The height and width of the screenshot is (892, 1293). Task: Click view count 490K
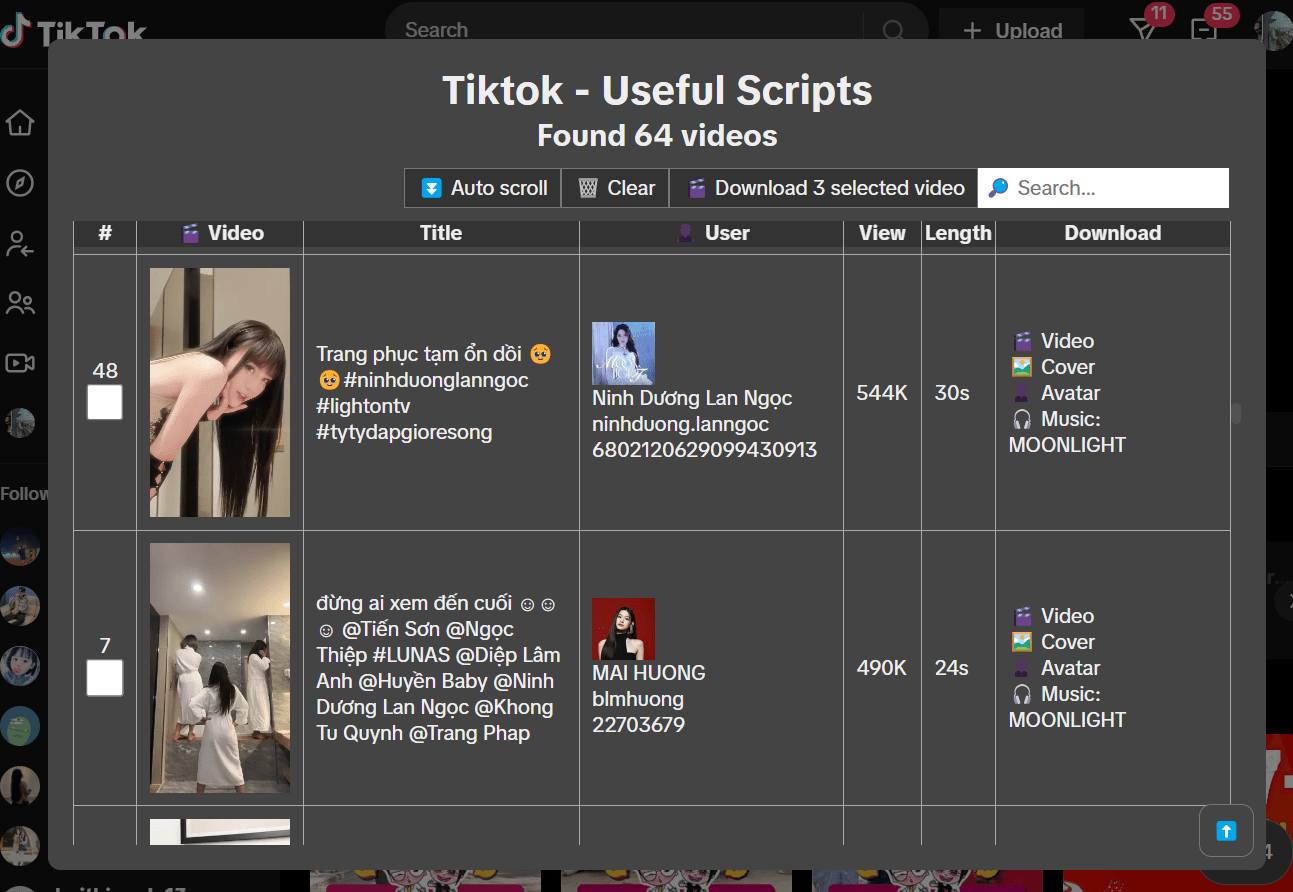(x=882, y=668)
